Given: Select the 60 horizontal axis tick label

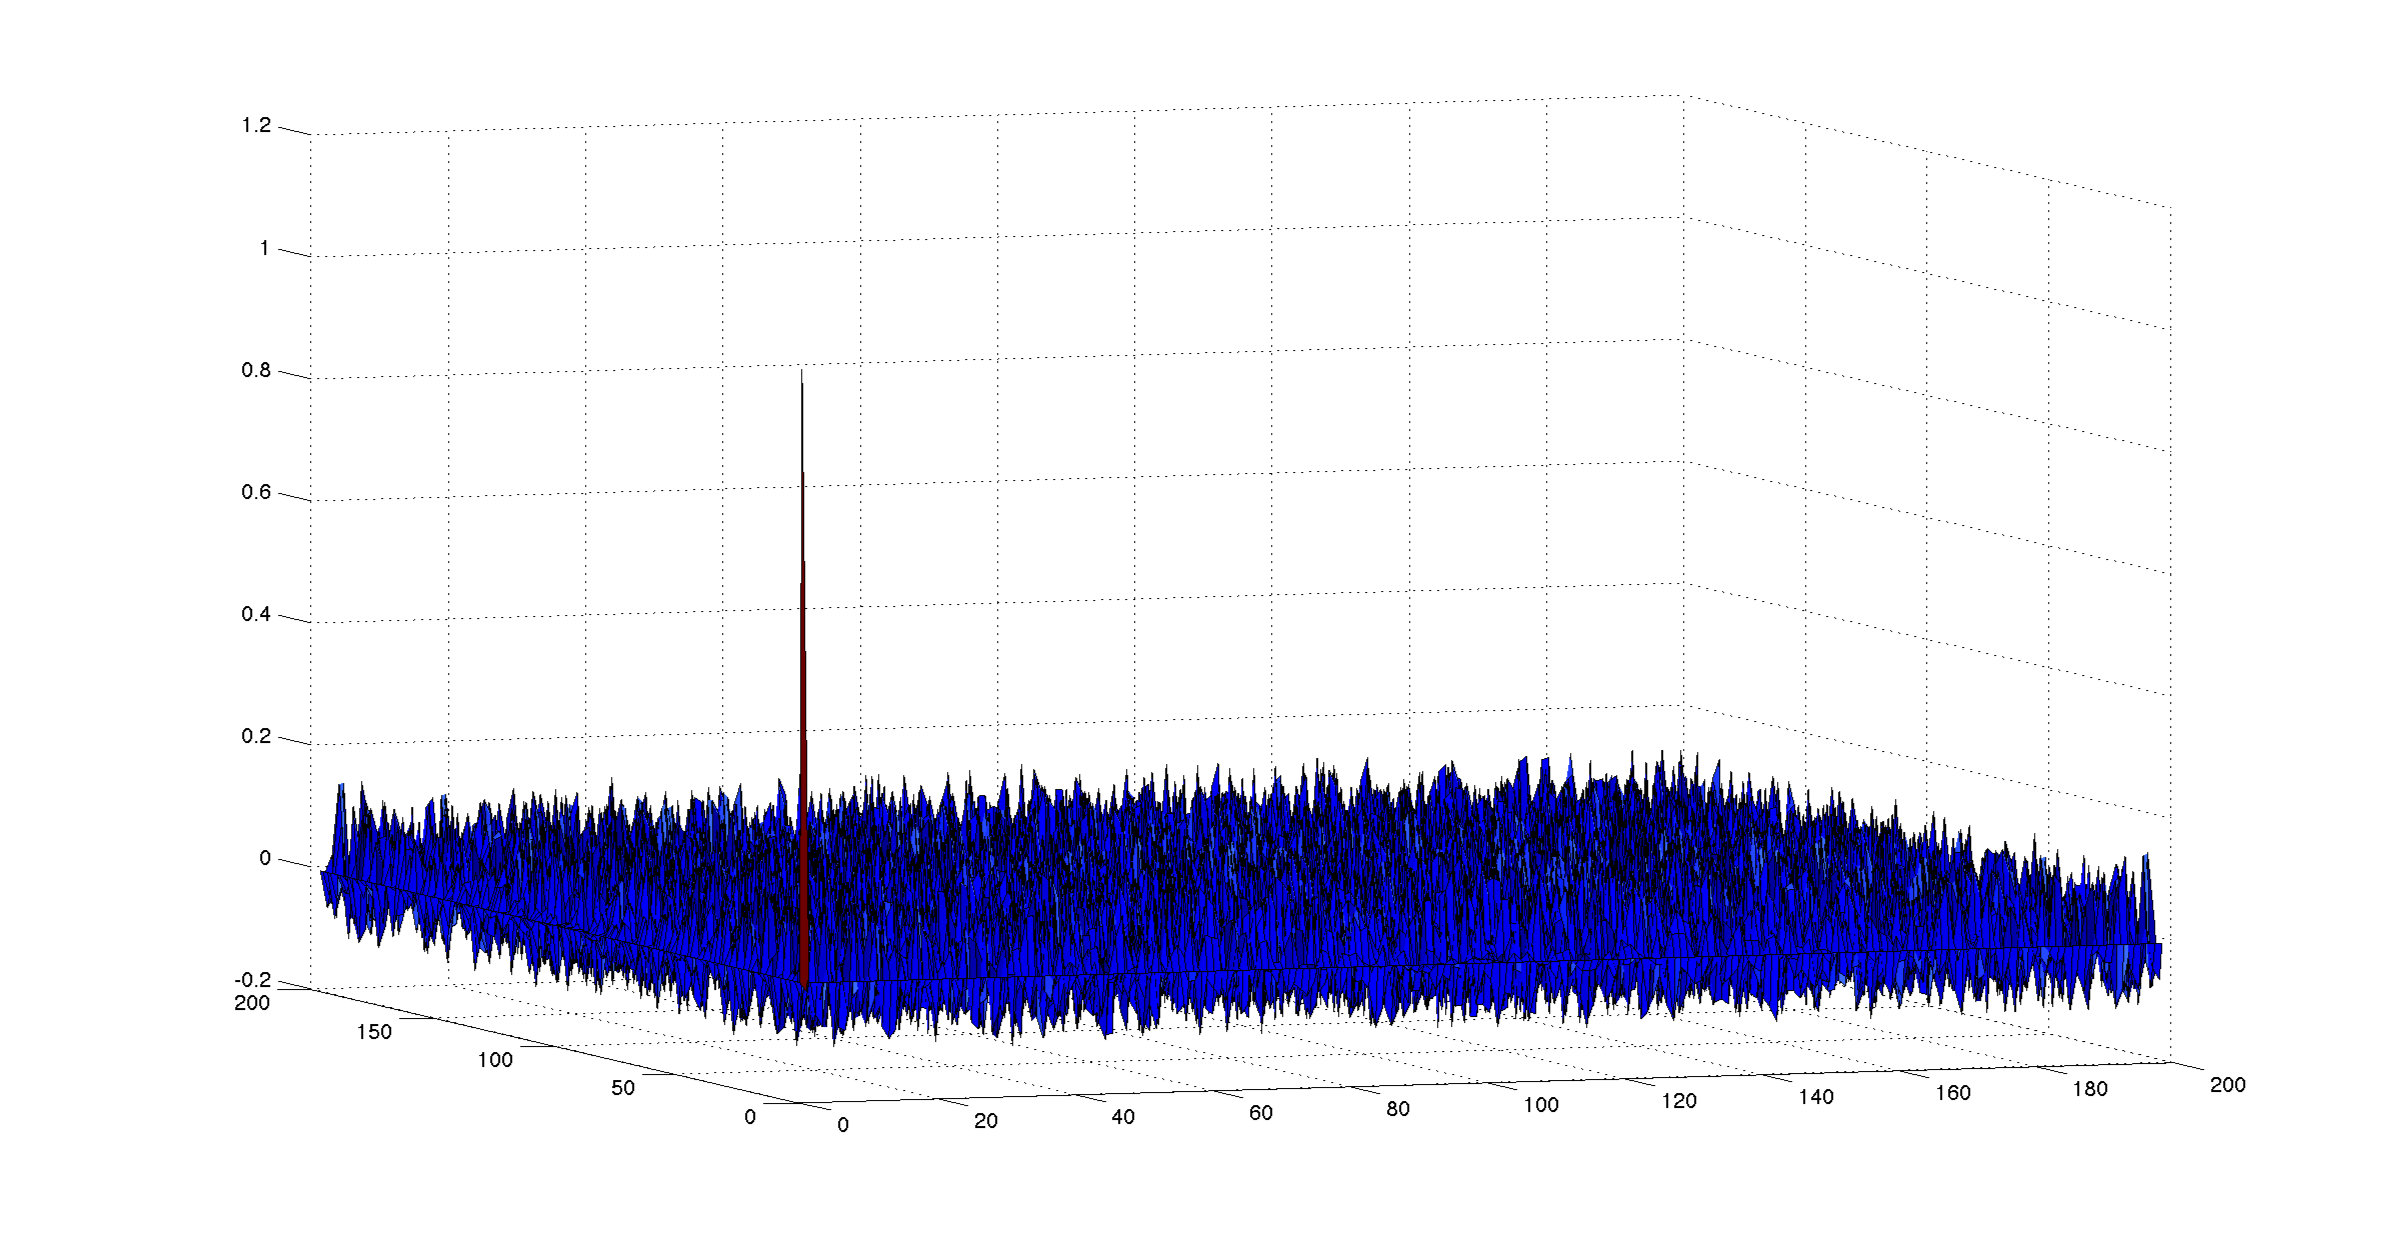Looking at the screenshot, I should tap(1261, 1113).
